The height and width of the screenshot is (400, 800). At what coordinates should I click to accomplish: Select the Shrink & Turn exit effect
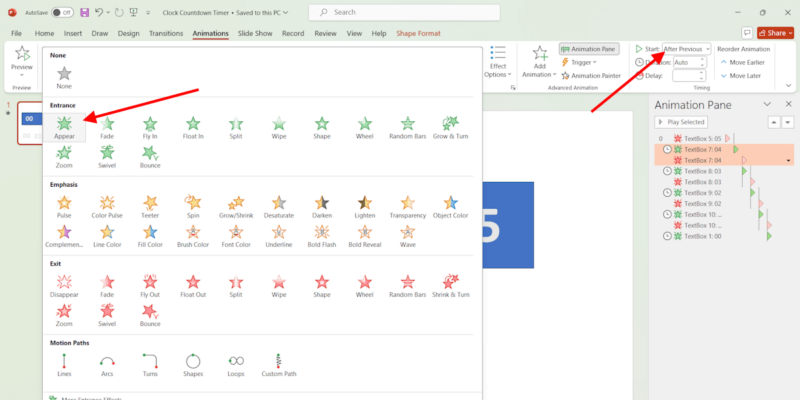coord(451,286)
